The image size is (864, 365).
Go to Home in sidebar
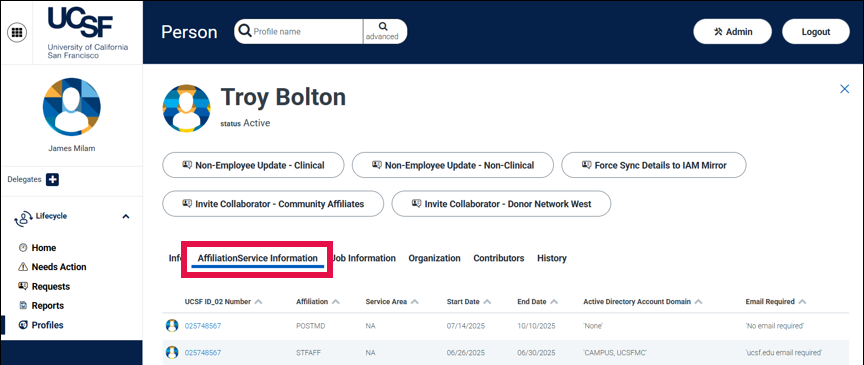coord(44,248)
